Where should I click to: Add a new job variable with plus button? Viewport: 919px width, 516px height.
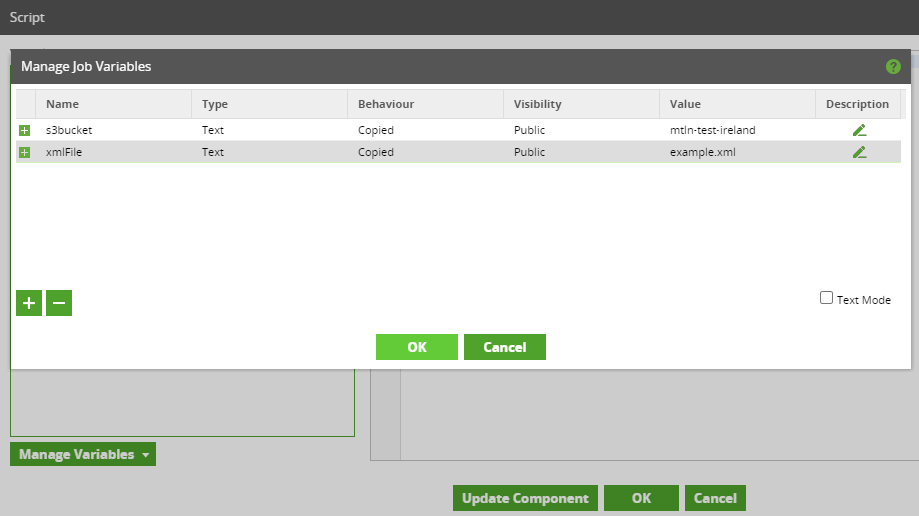tap(29, 303)
